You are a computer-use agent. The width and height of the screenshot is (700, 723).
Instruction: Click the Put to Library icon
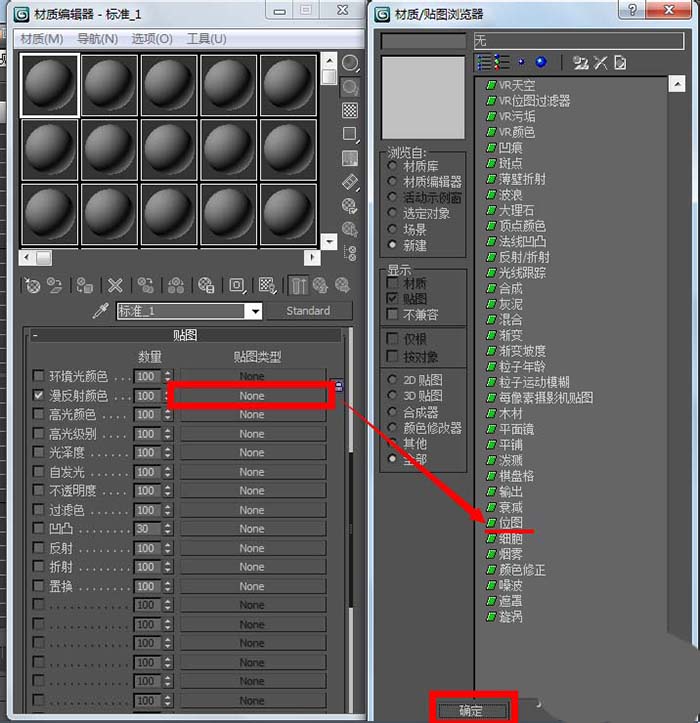tap(206, 285)
